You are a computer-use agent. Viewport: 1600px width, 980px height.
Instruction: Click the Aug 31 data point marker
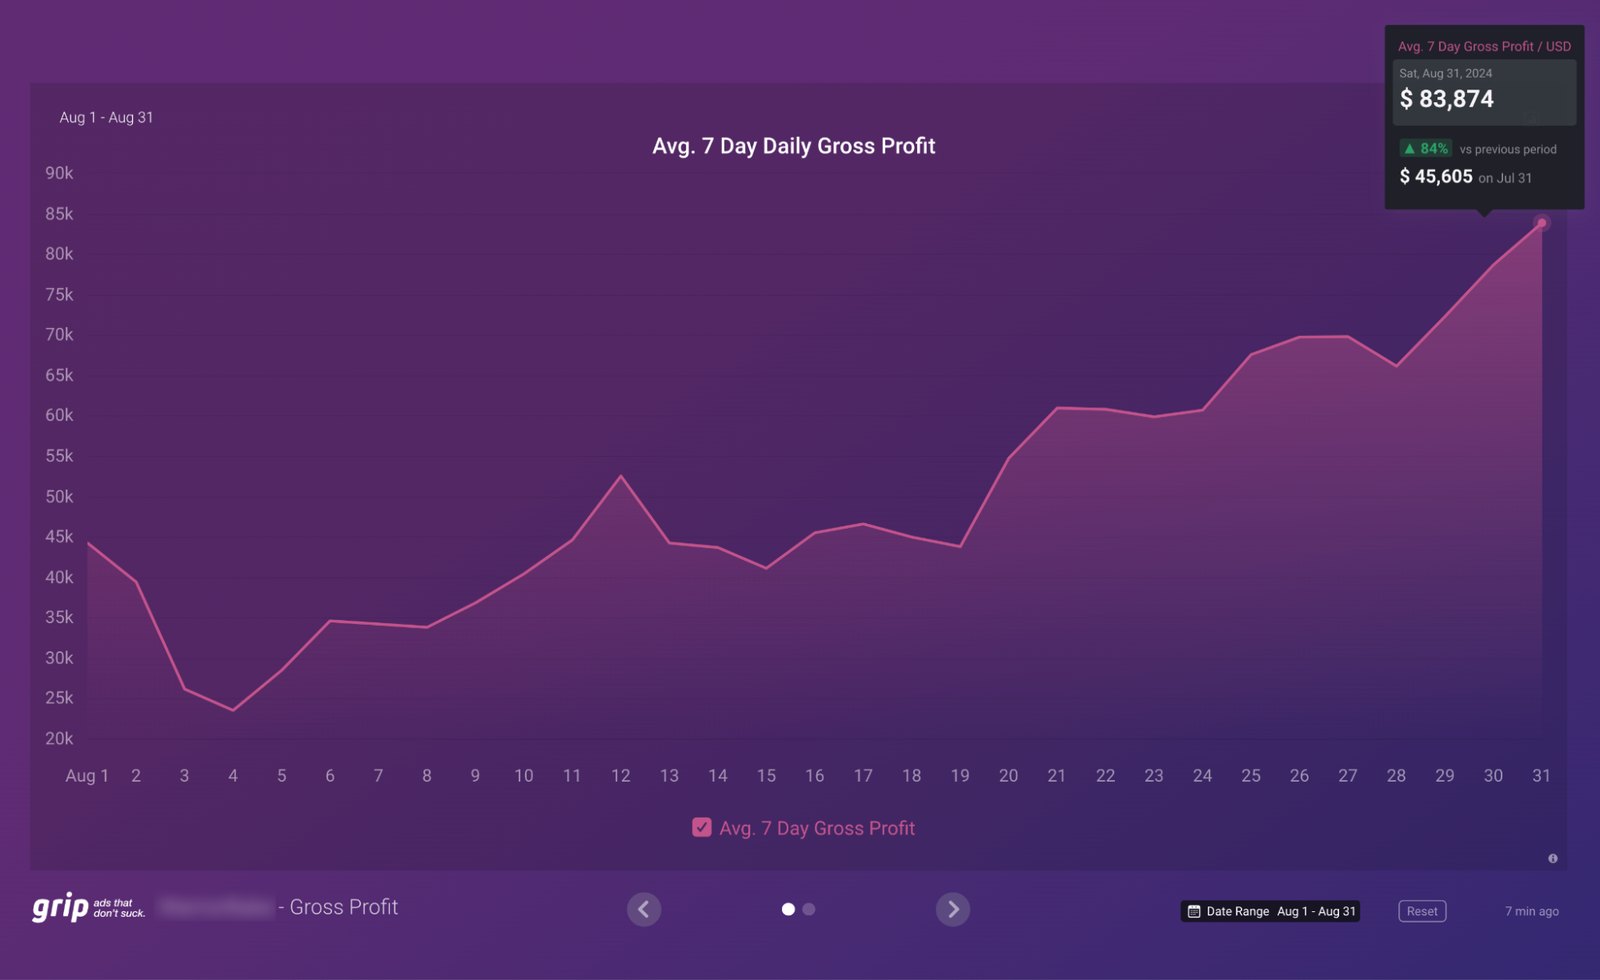tap(1542, 223)
